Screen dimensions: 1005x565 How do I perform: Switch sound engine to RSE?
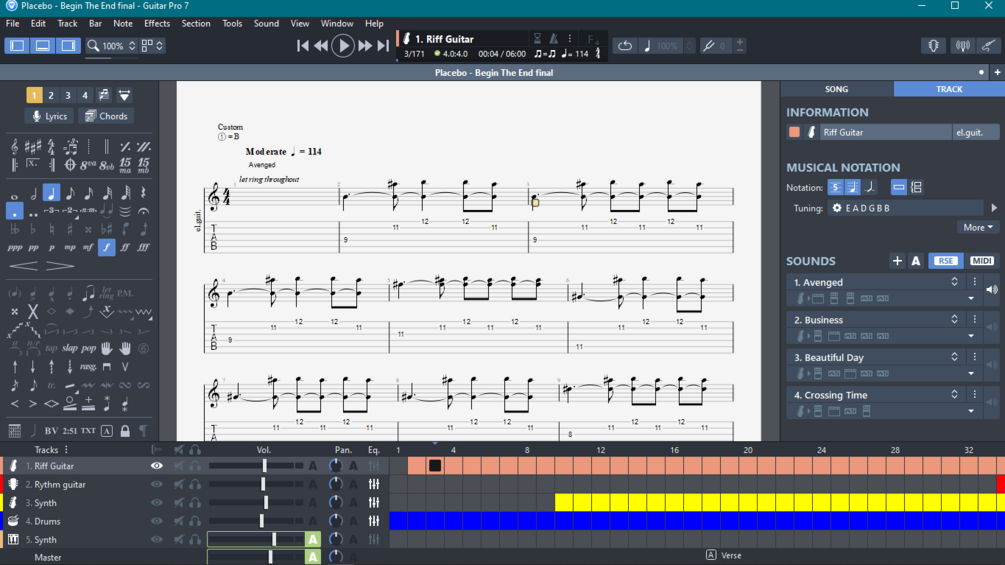click(946, 261)
